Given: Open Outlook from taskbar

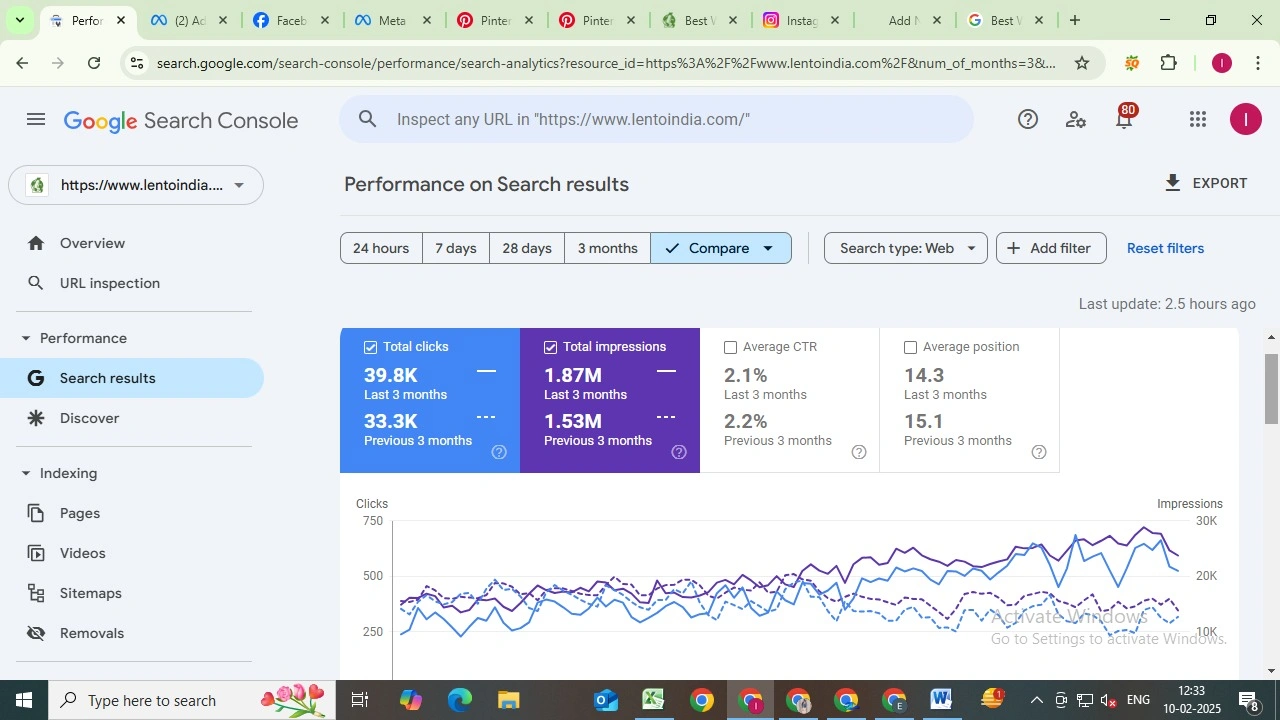Looking at the screenshot, I should pyautogui.click(x=606, y=700).
